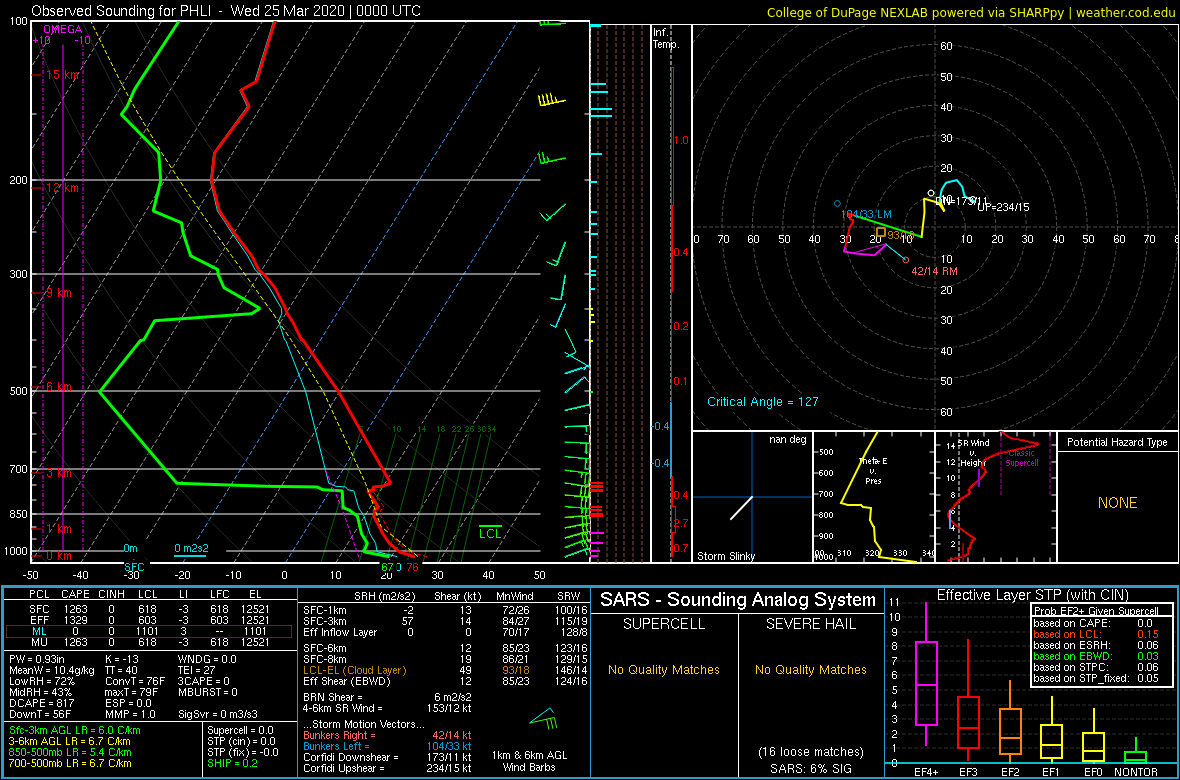Click the 'SARS: 6% SIG' text
The height and width of the screenshot is (780, 1180).
tap(810, 767)
